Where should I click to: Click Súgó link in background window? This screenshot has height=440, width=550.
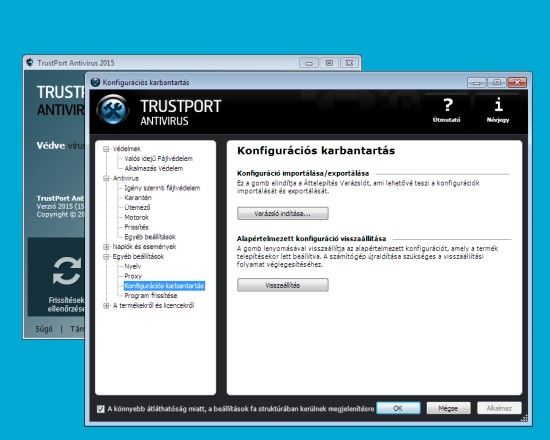[44, 329]
